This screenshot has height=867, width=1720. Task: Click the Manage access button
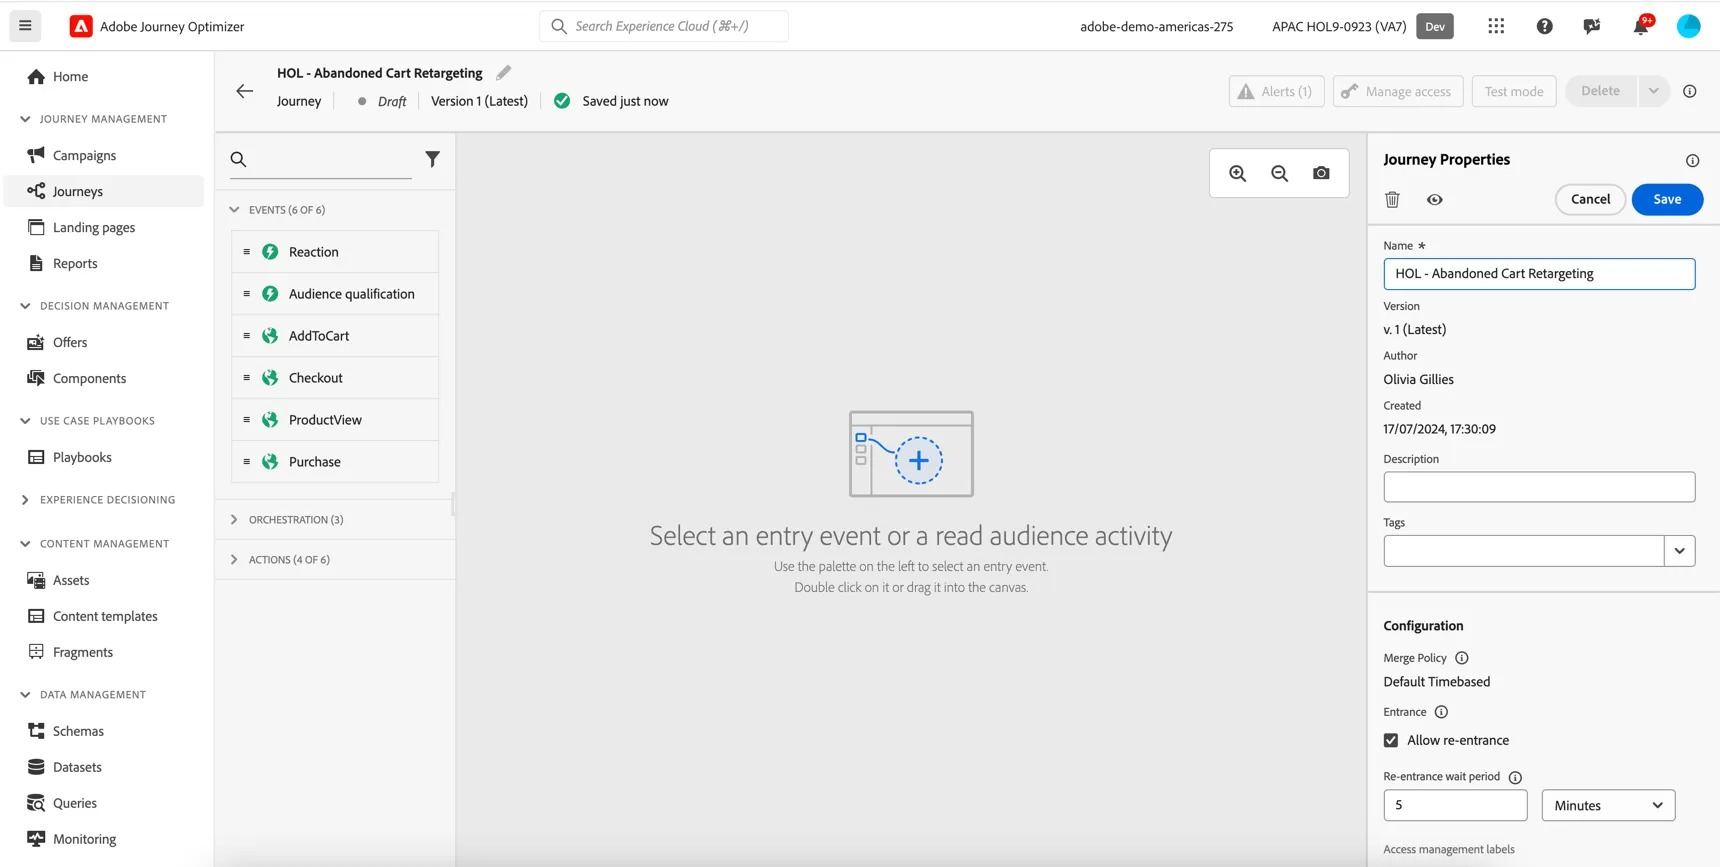click(x=1398, y=91)
